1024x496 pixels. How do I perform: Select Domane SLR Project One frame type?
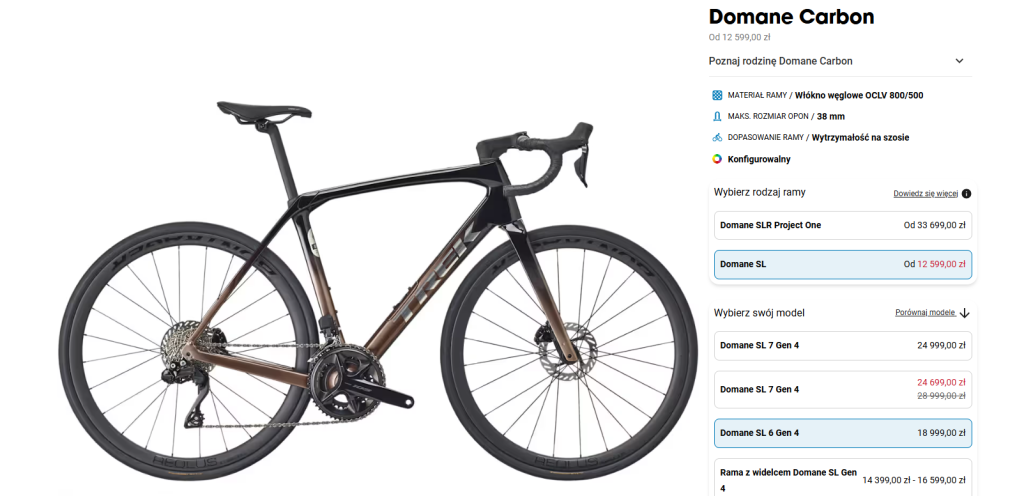tap(842, 225)
